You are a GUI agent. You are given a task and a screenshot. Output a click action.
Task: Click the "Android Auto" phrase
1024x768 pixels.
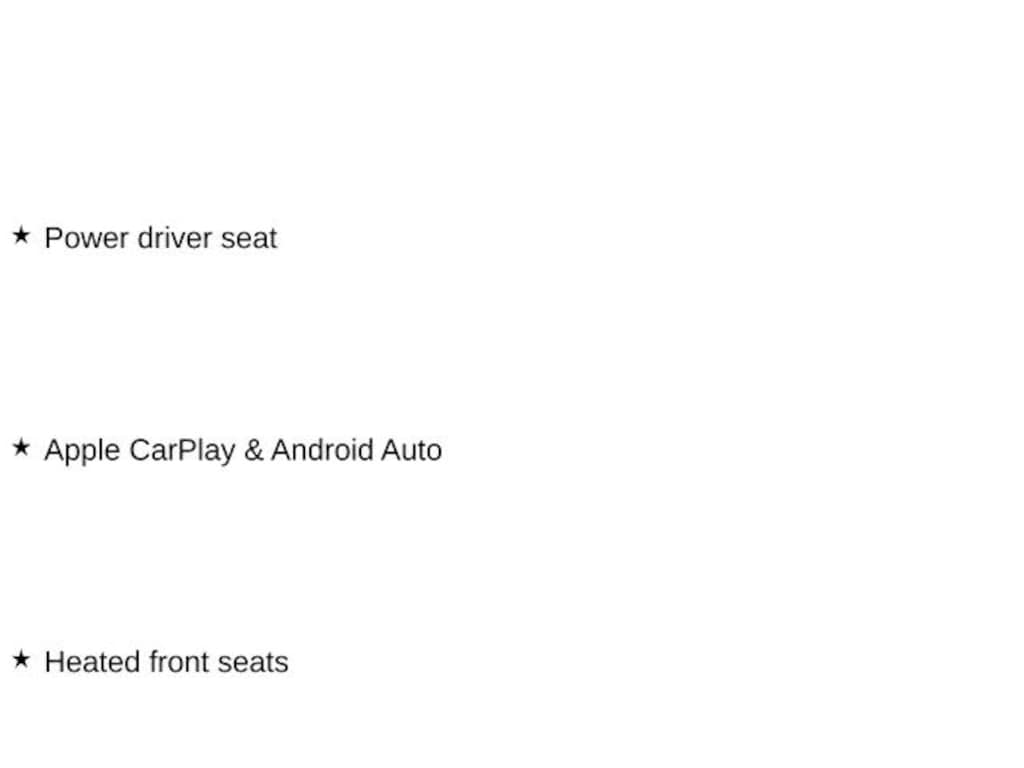(357, 450)
